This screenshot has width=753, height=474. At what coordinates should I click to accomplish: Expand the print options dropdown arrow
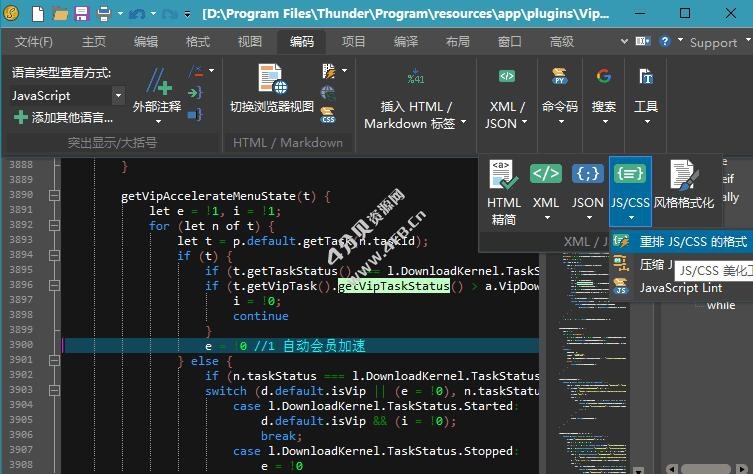click(120, 14)
